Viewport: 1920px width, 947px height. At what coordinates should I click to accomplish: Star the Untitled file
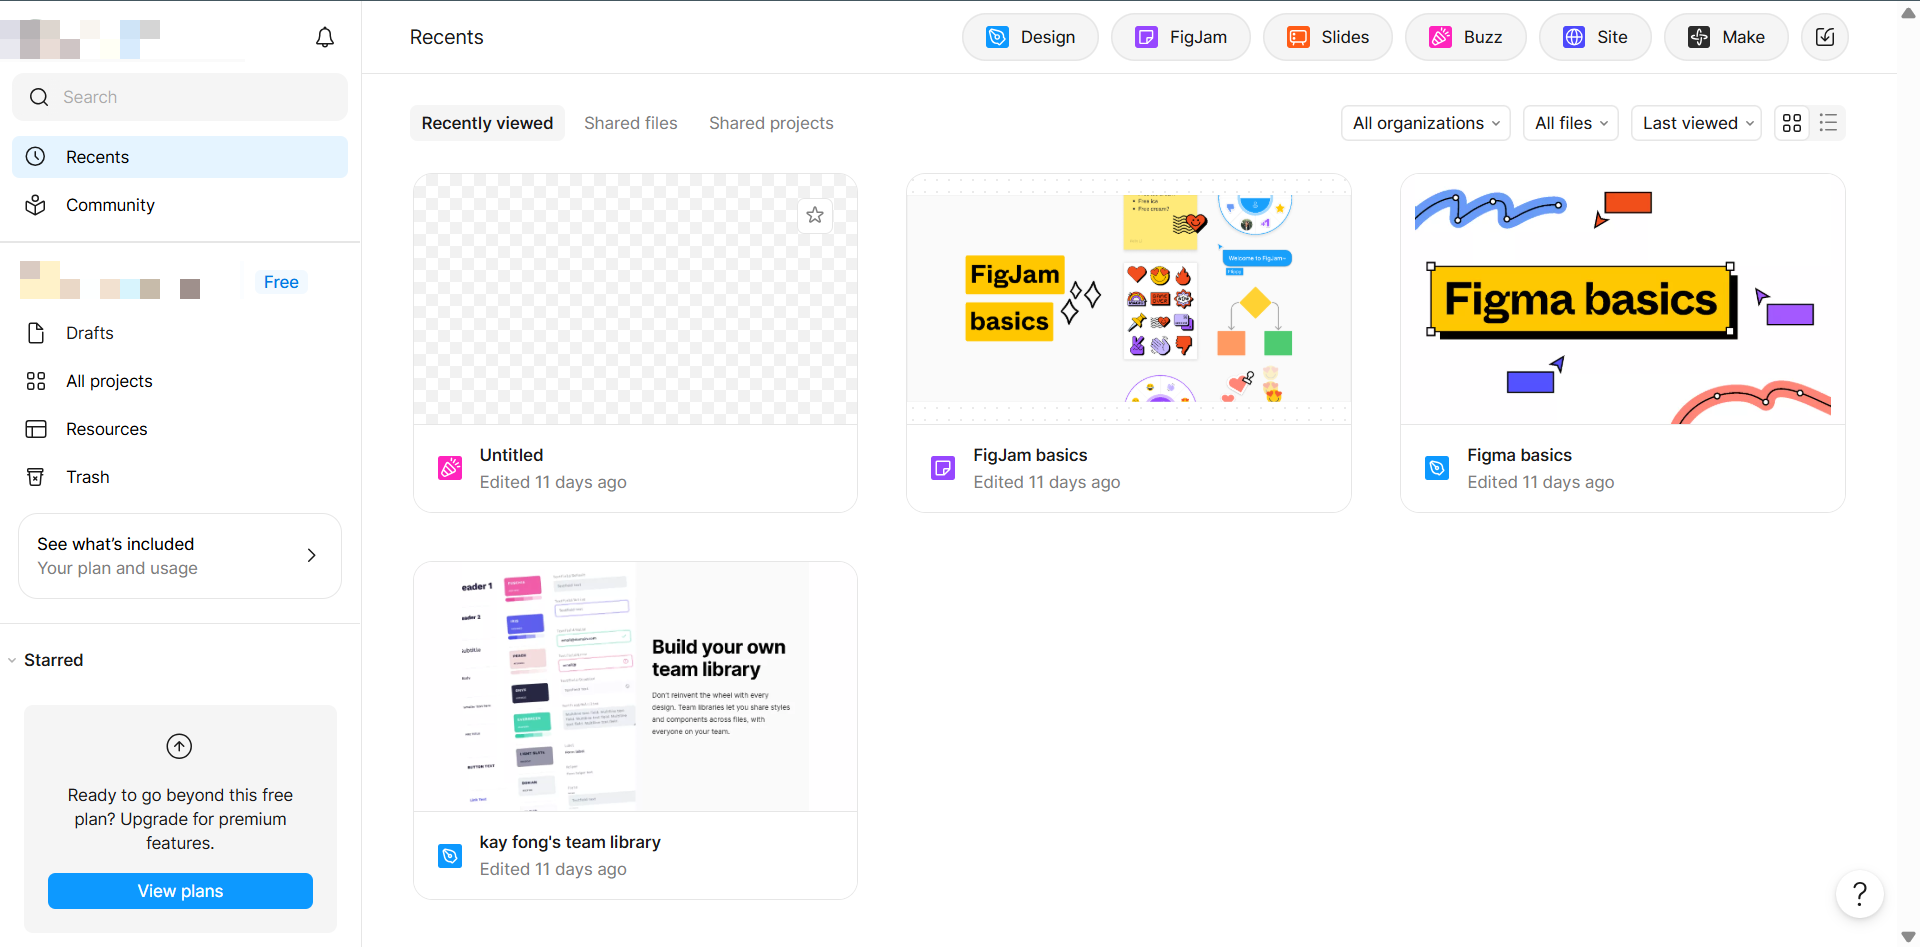pyautogui.click(x=815, y=215)
